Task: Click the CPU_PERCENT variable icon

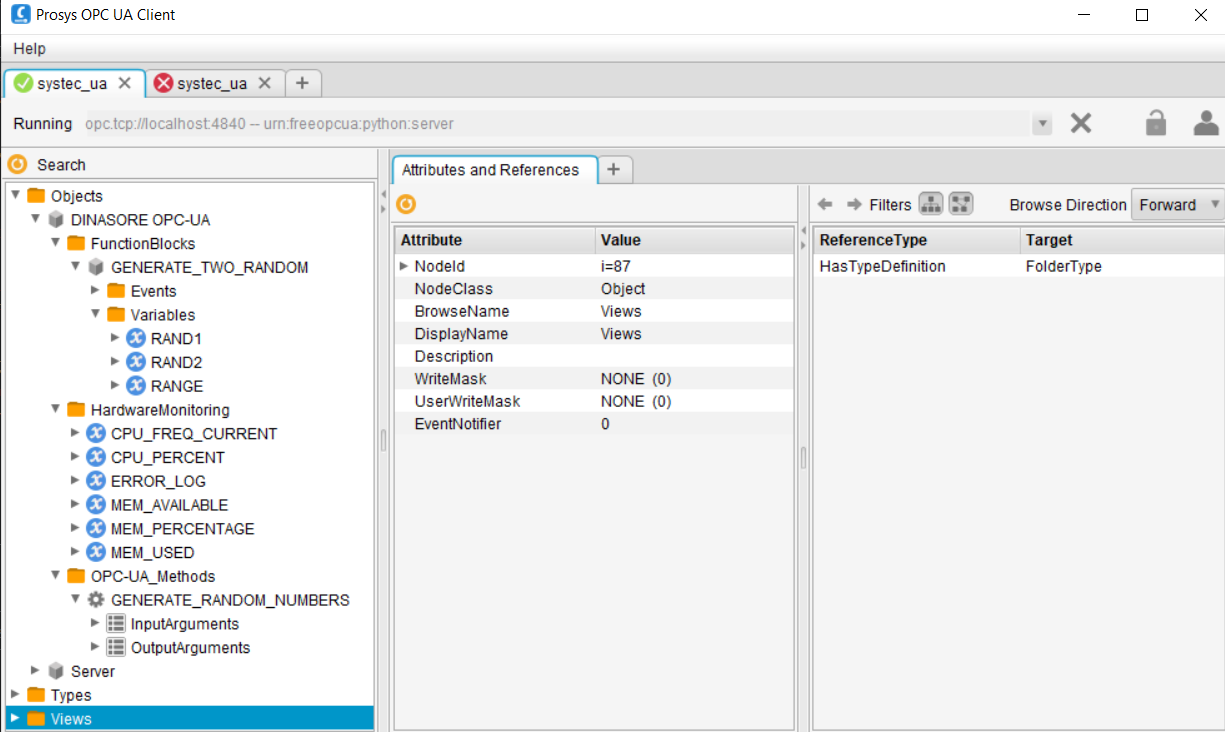Action: tap(96, 457)
